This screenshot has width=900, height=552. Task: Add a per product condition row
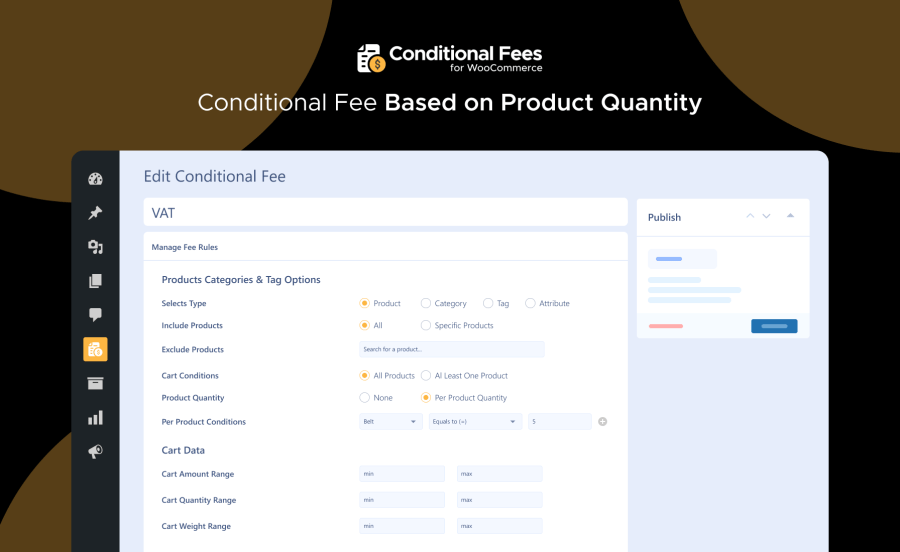coord(603,422)
